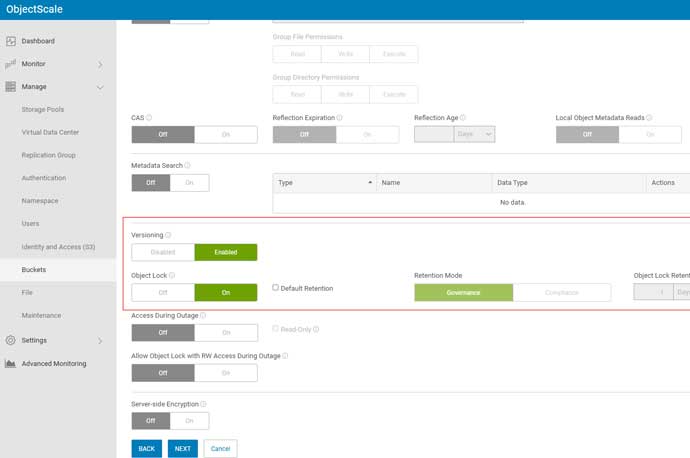Click info icon next to Versioning

(168, 235)
